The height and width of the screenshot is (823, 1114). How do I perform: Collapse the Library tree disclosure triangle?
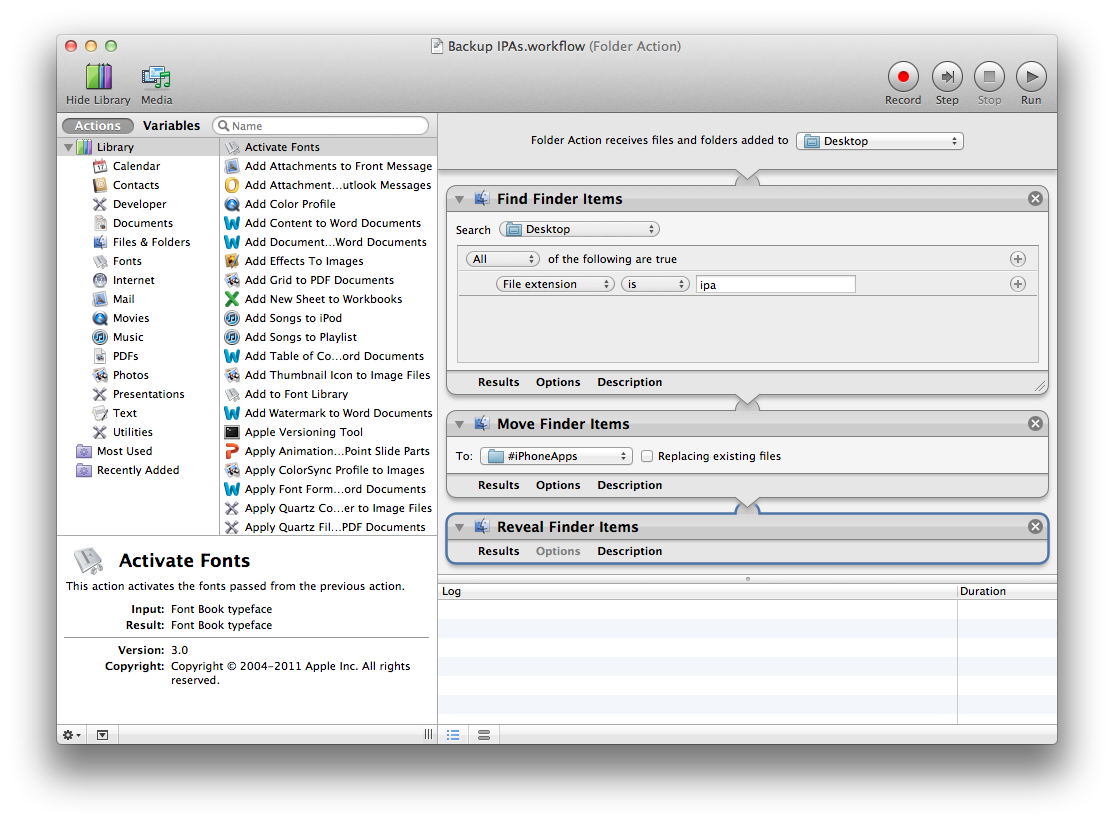68,147
